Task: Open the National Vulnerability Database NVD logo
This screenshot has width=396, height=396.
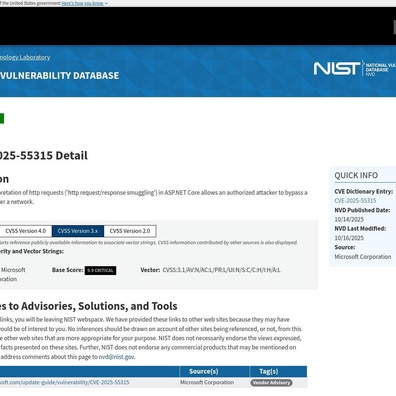Action: click(x=380, y=69)
